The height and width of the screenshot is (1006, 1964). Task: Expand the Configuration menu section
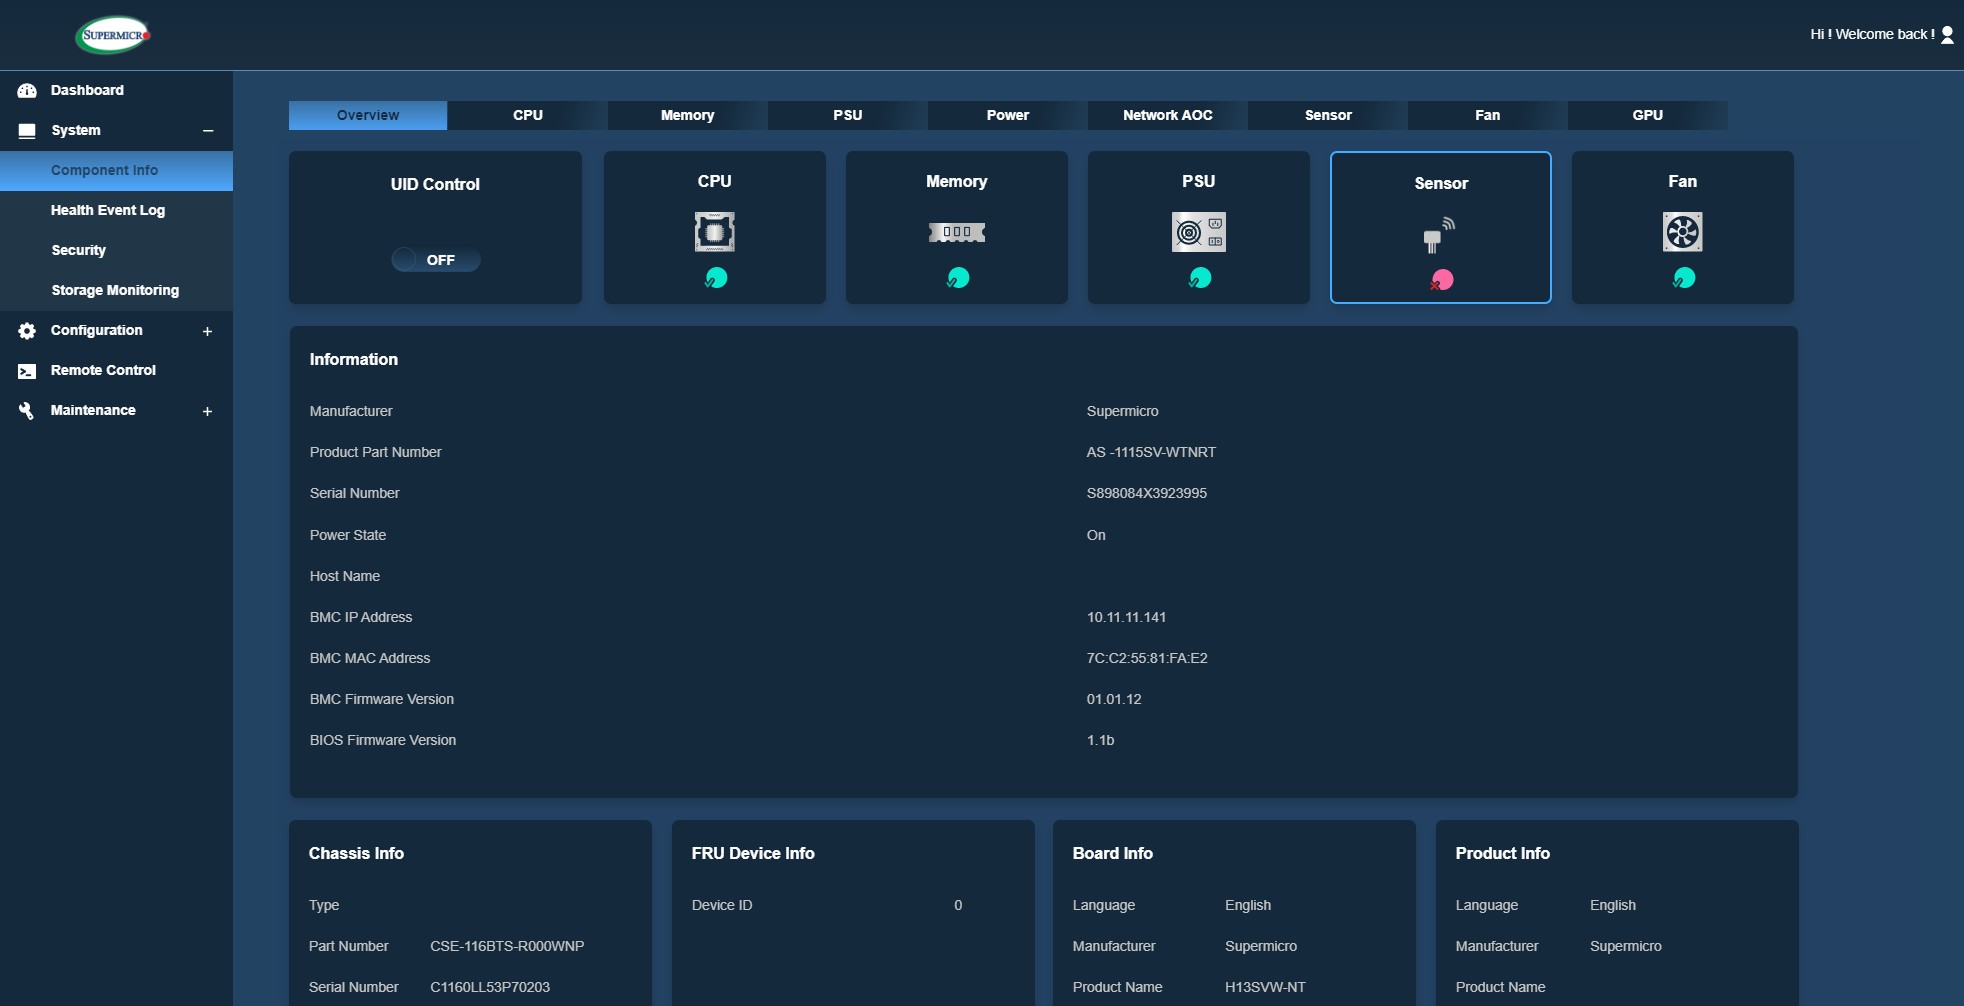coord(207,331)
